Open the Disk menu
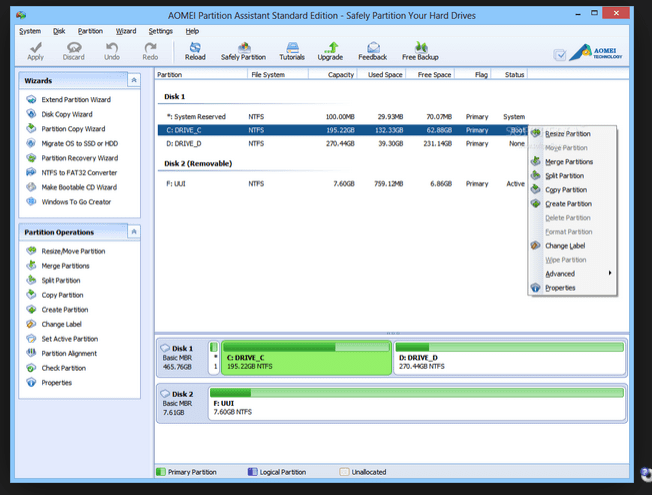 (59, 31)
